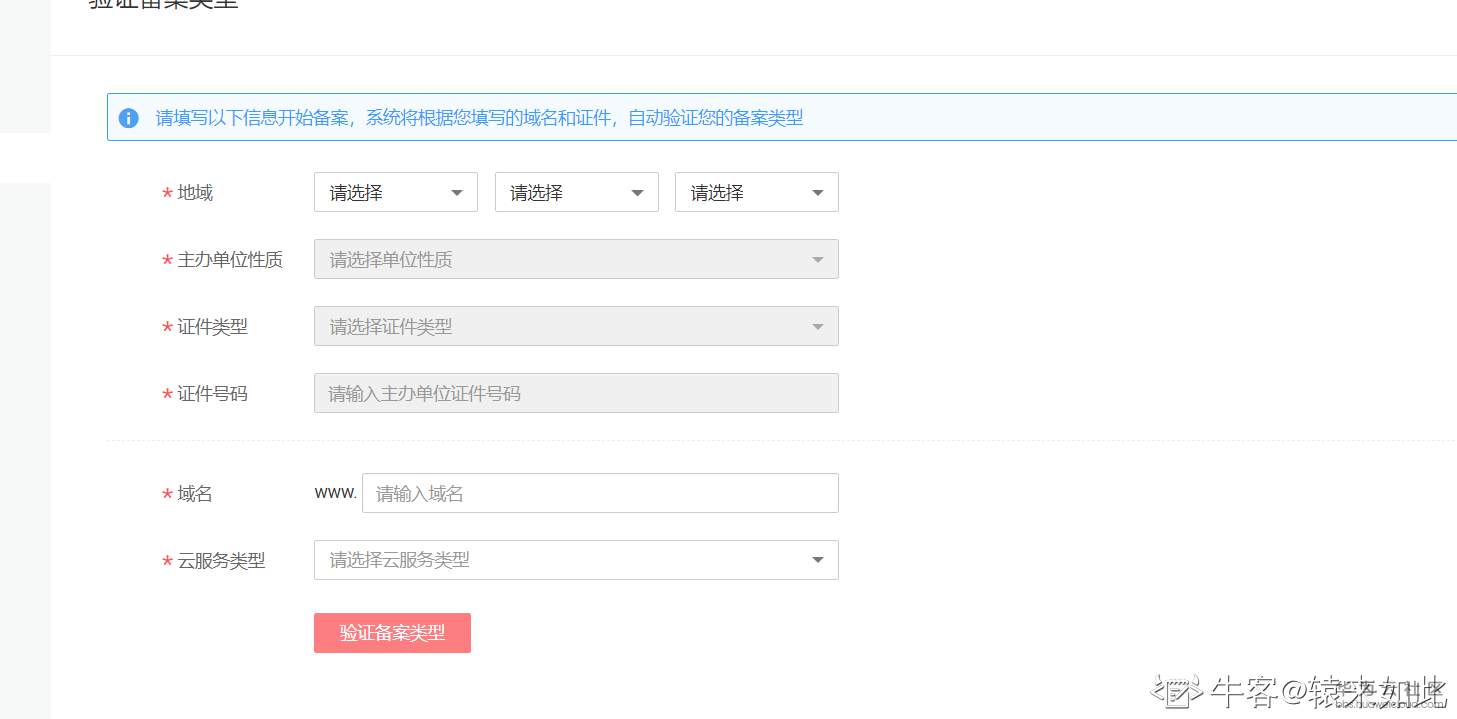Click the 主办单位性质 field label
The image size is (1457, 719).
[230, 260]
